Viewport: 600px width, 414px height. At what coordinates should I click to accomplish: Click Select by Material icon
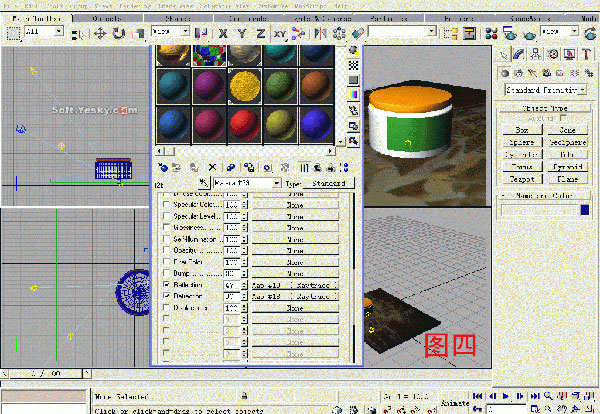pyautogui.click(x=353, y=141)
